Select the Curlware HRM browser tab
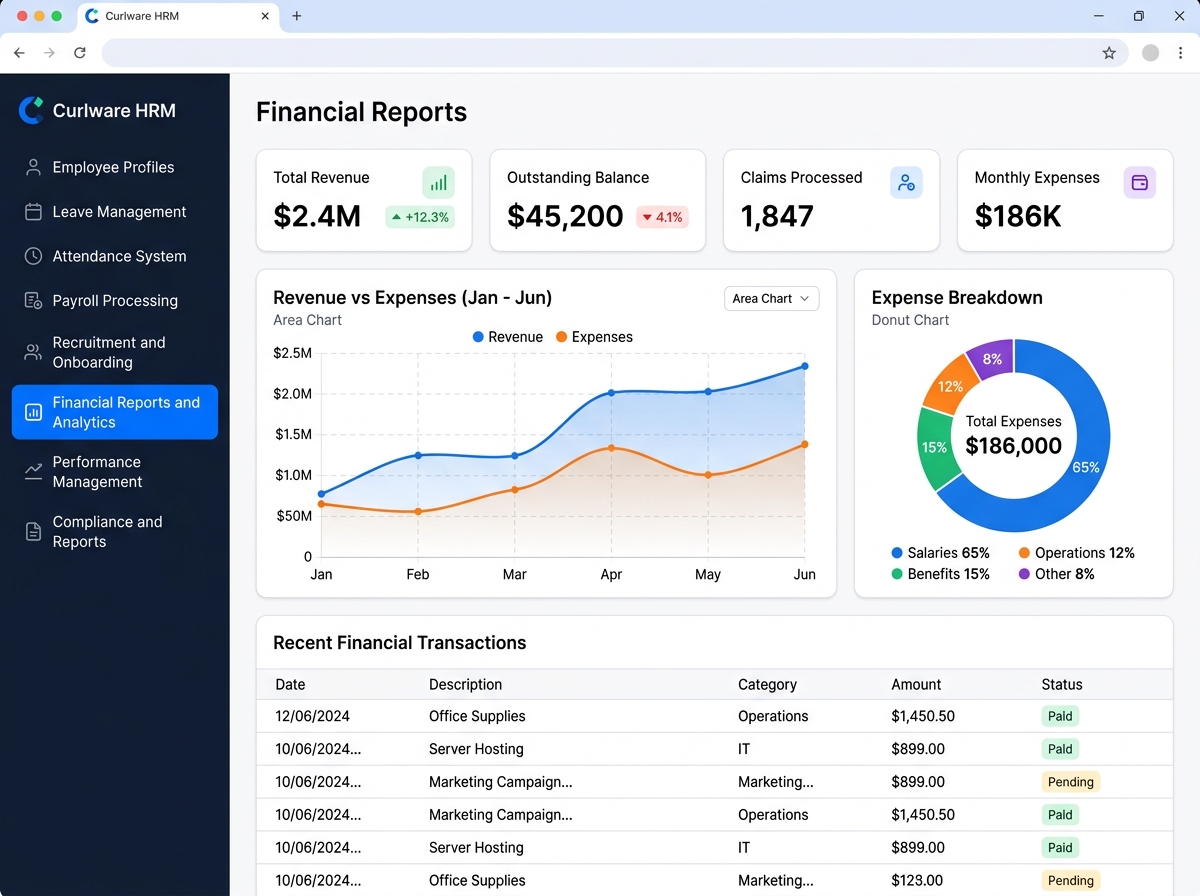 tap(178, 17)
